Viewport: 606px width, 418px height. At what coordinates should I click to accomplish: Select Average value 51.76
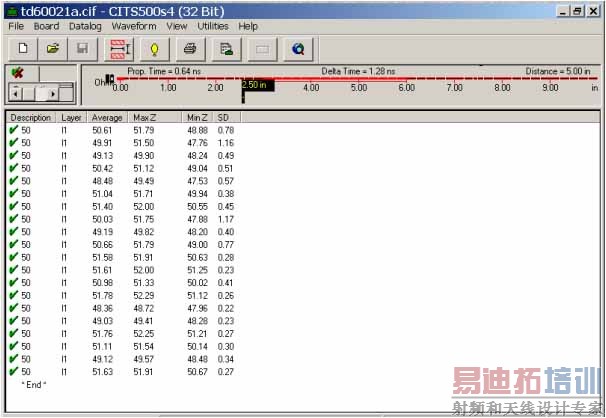pos(102,334)
